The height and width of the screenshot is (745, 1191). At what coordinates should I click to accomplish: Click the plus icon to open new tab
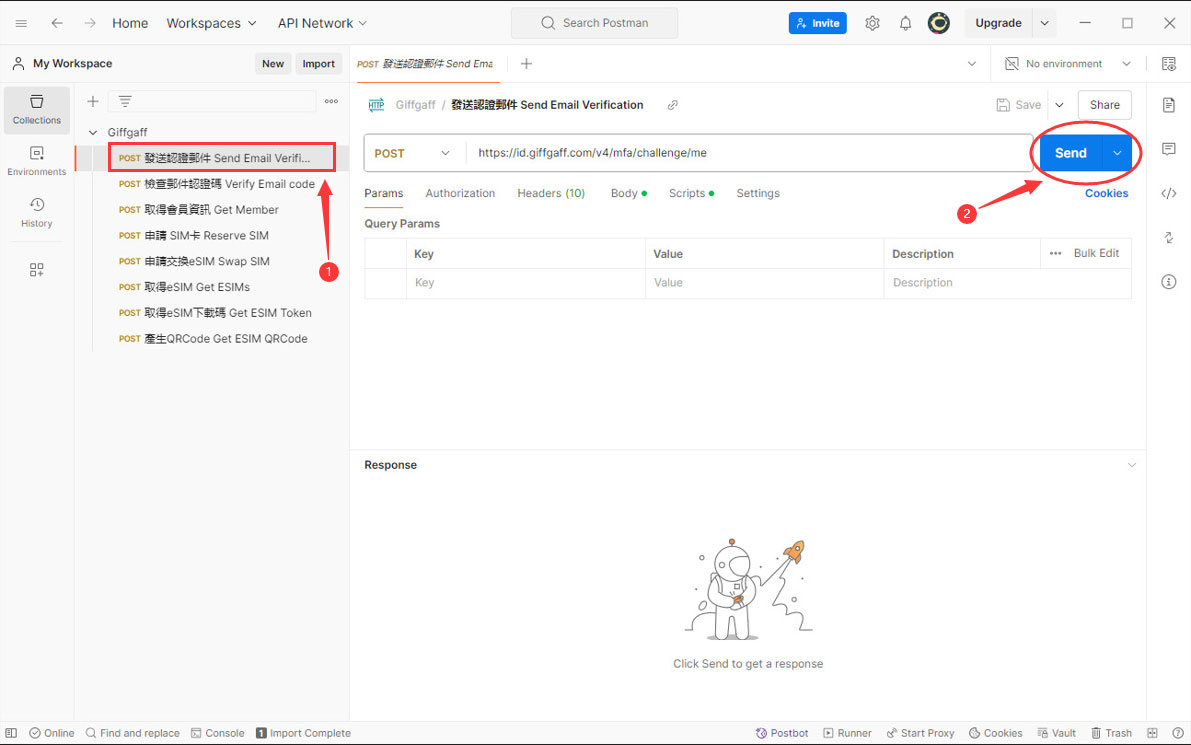pos(526,64)
